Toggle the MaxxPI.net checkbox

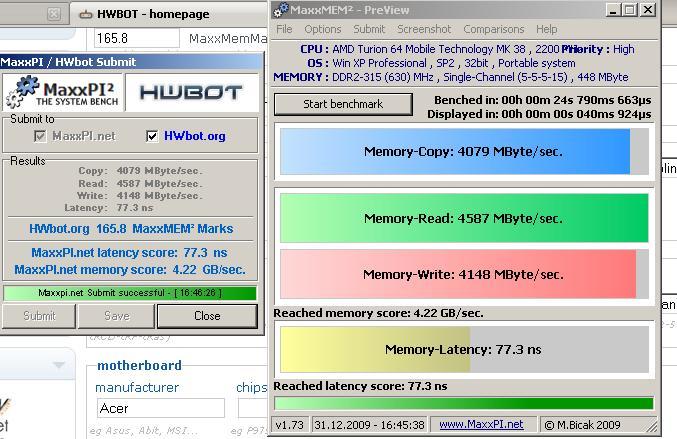[x=40, y=136]
